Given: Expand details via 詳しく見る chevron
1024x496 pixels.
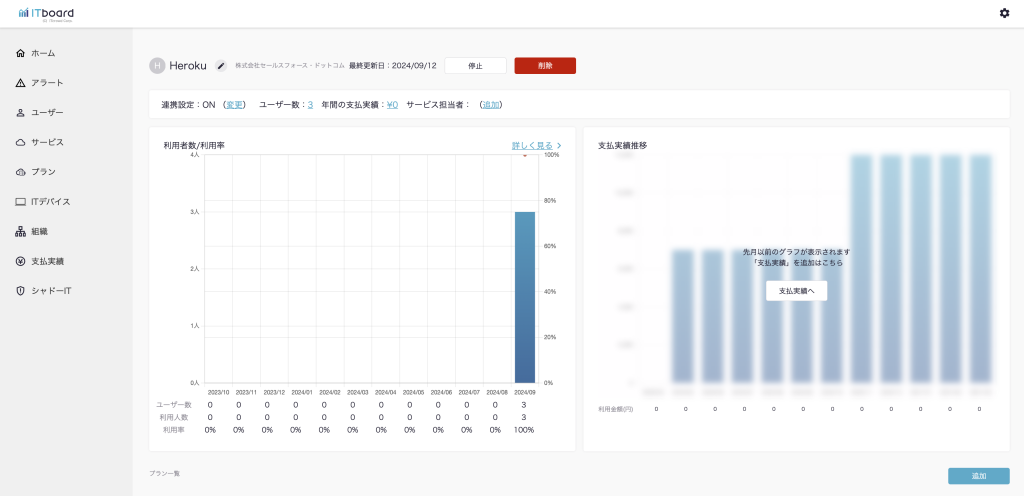Looking at the screenshot, I should coord(559,146).
